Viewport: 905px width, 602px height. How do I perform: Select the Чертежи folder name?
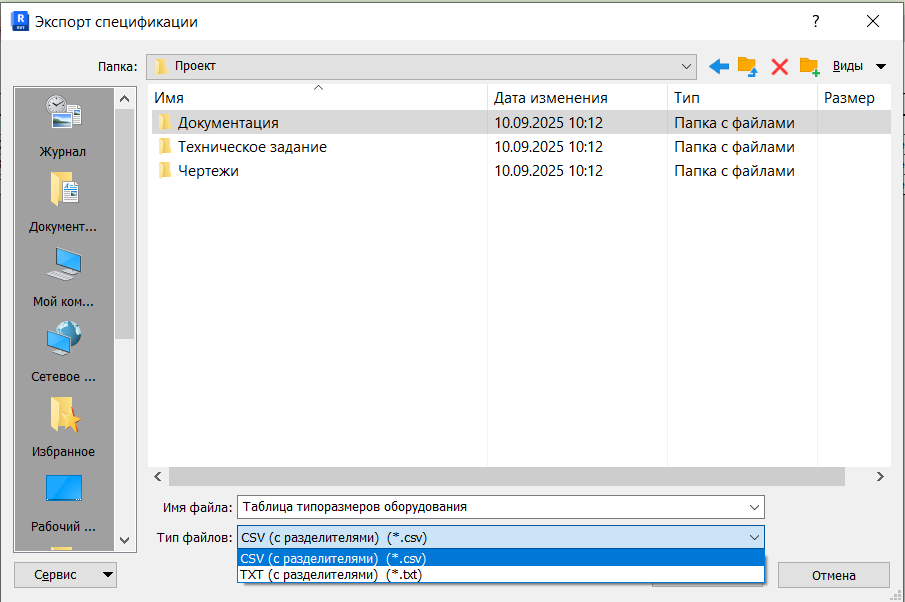(x=208, y=171)
